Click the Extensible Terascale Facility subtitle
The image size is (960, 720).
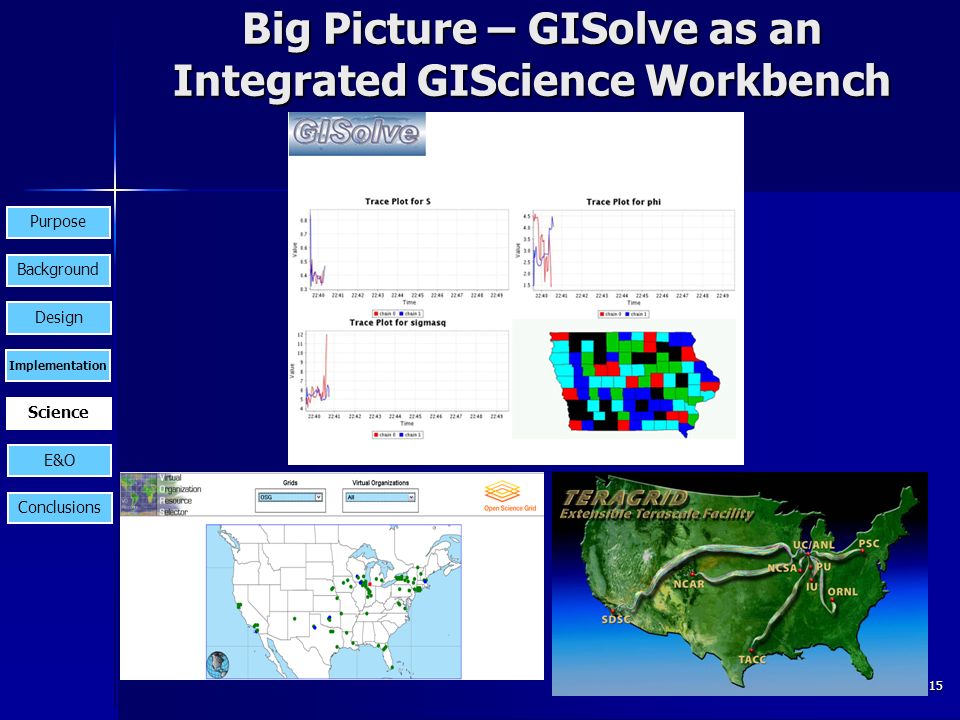pos(656,514)
